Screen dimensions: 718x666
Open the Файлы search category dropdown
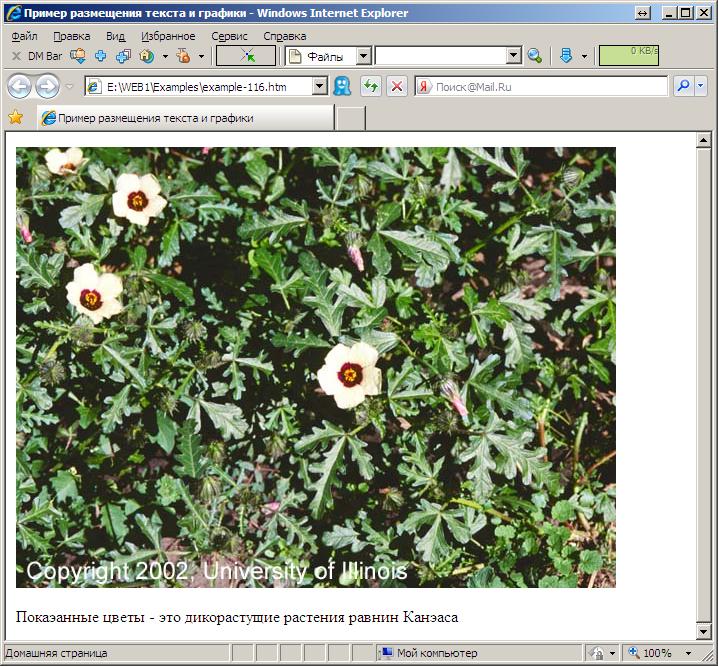point(364,56)
